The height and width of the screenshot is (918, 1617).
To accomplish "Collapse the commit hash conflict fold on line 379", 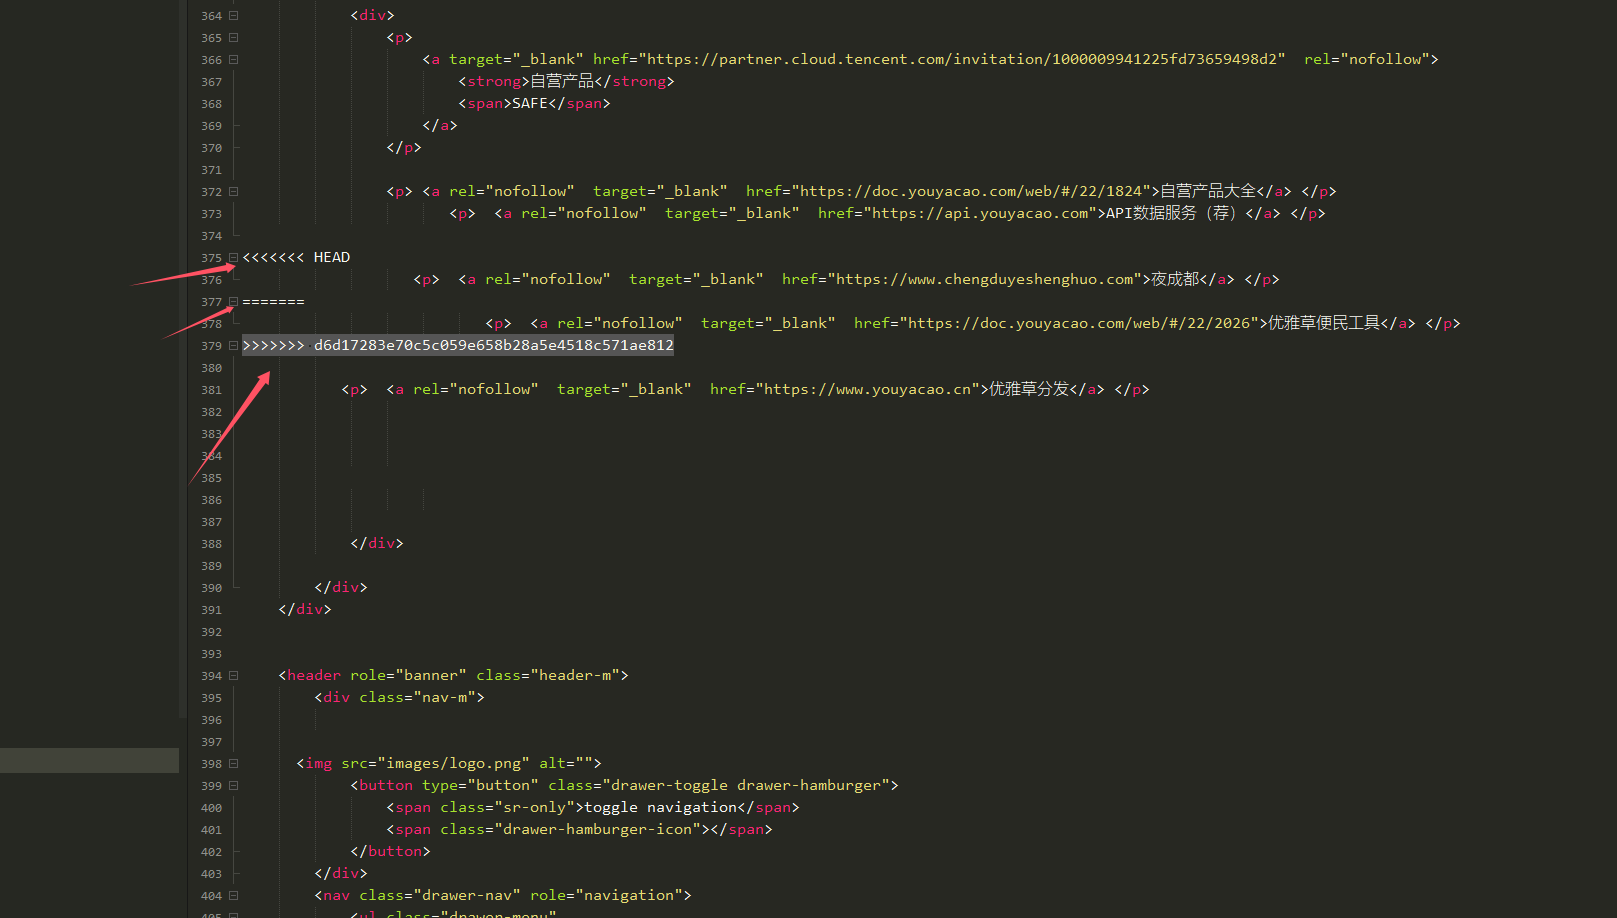I will (x=232, y=345).
